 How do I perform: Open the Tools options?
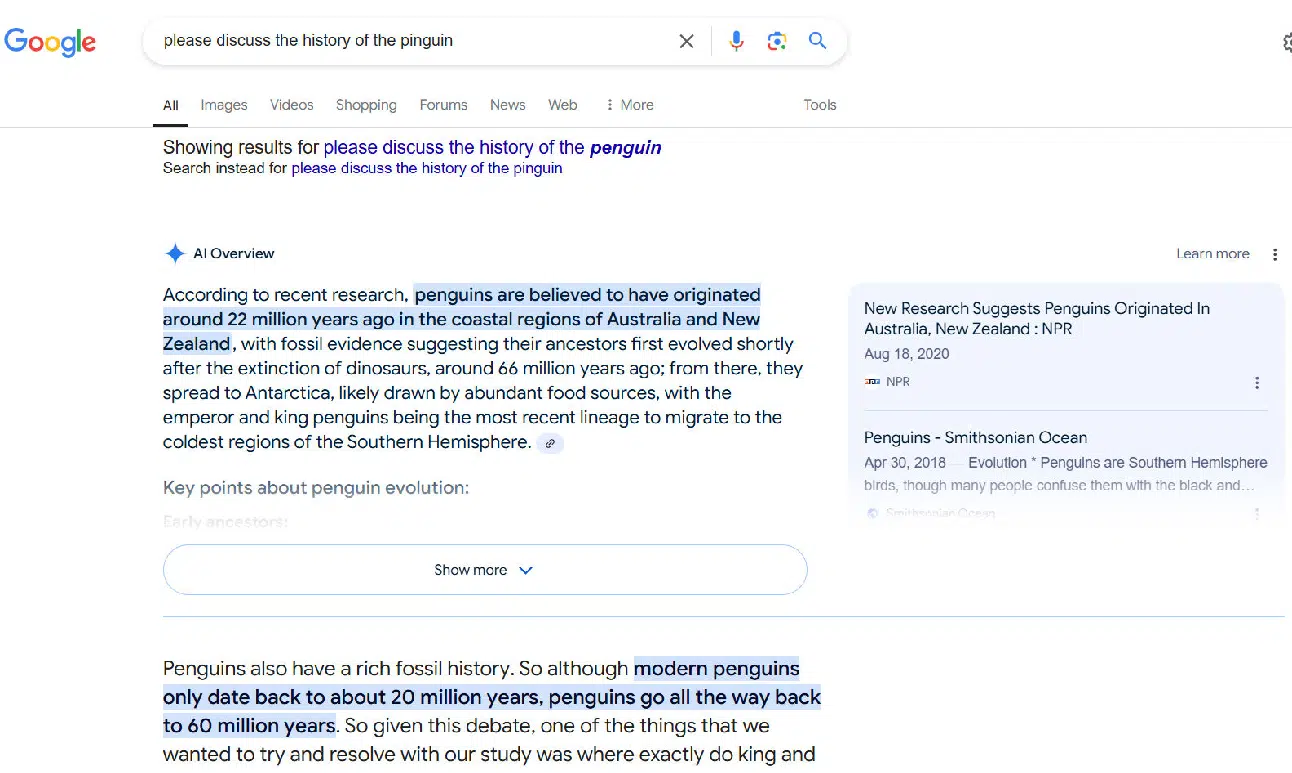click(820, 105)
